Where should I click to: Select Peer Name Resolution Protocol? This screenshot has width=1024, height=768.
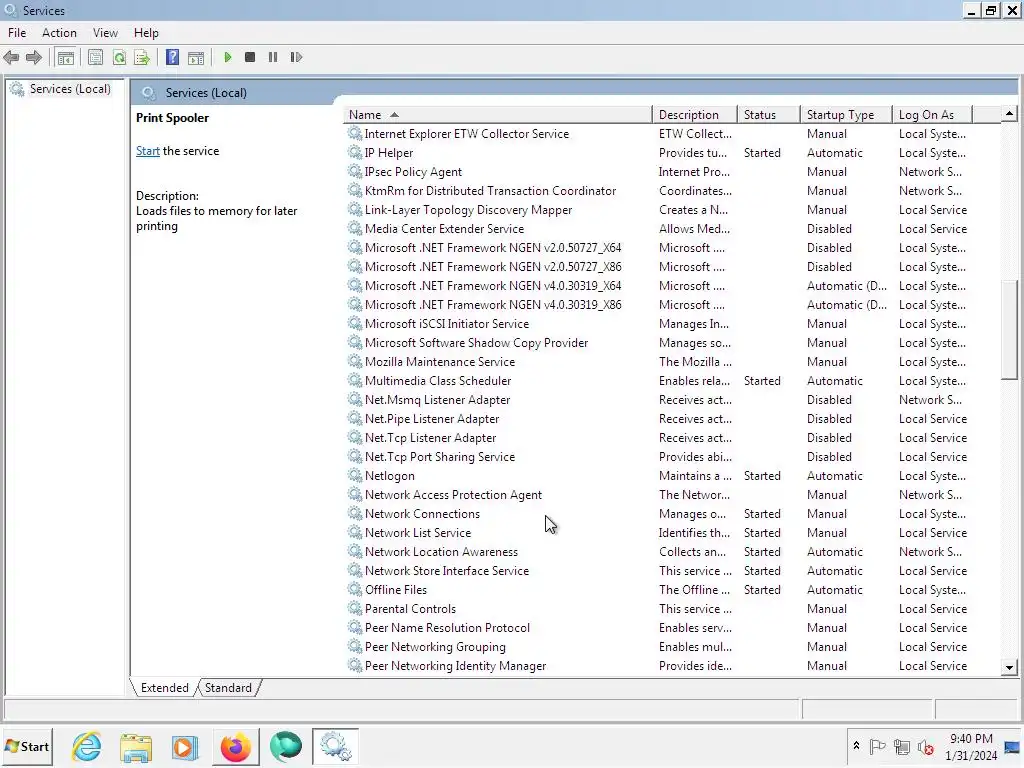(447, 628)
